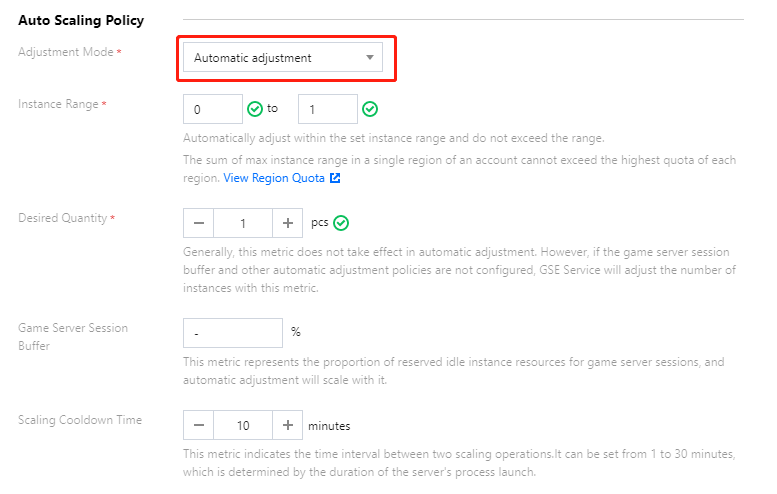
Task: Click the Game Server Session Buffer label
Action: coord(73,337)
